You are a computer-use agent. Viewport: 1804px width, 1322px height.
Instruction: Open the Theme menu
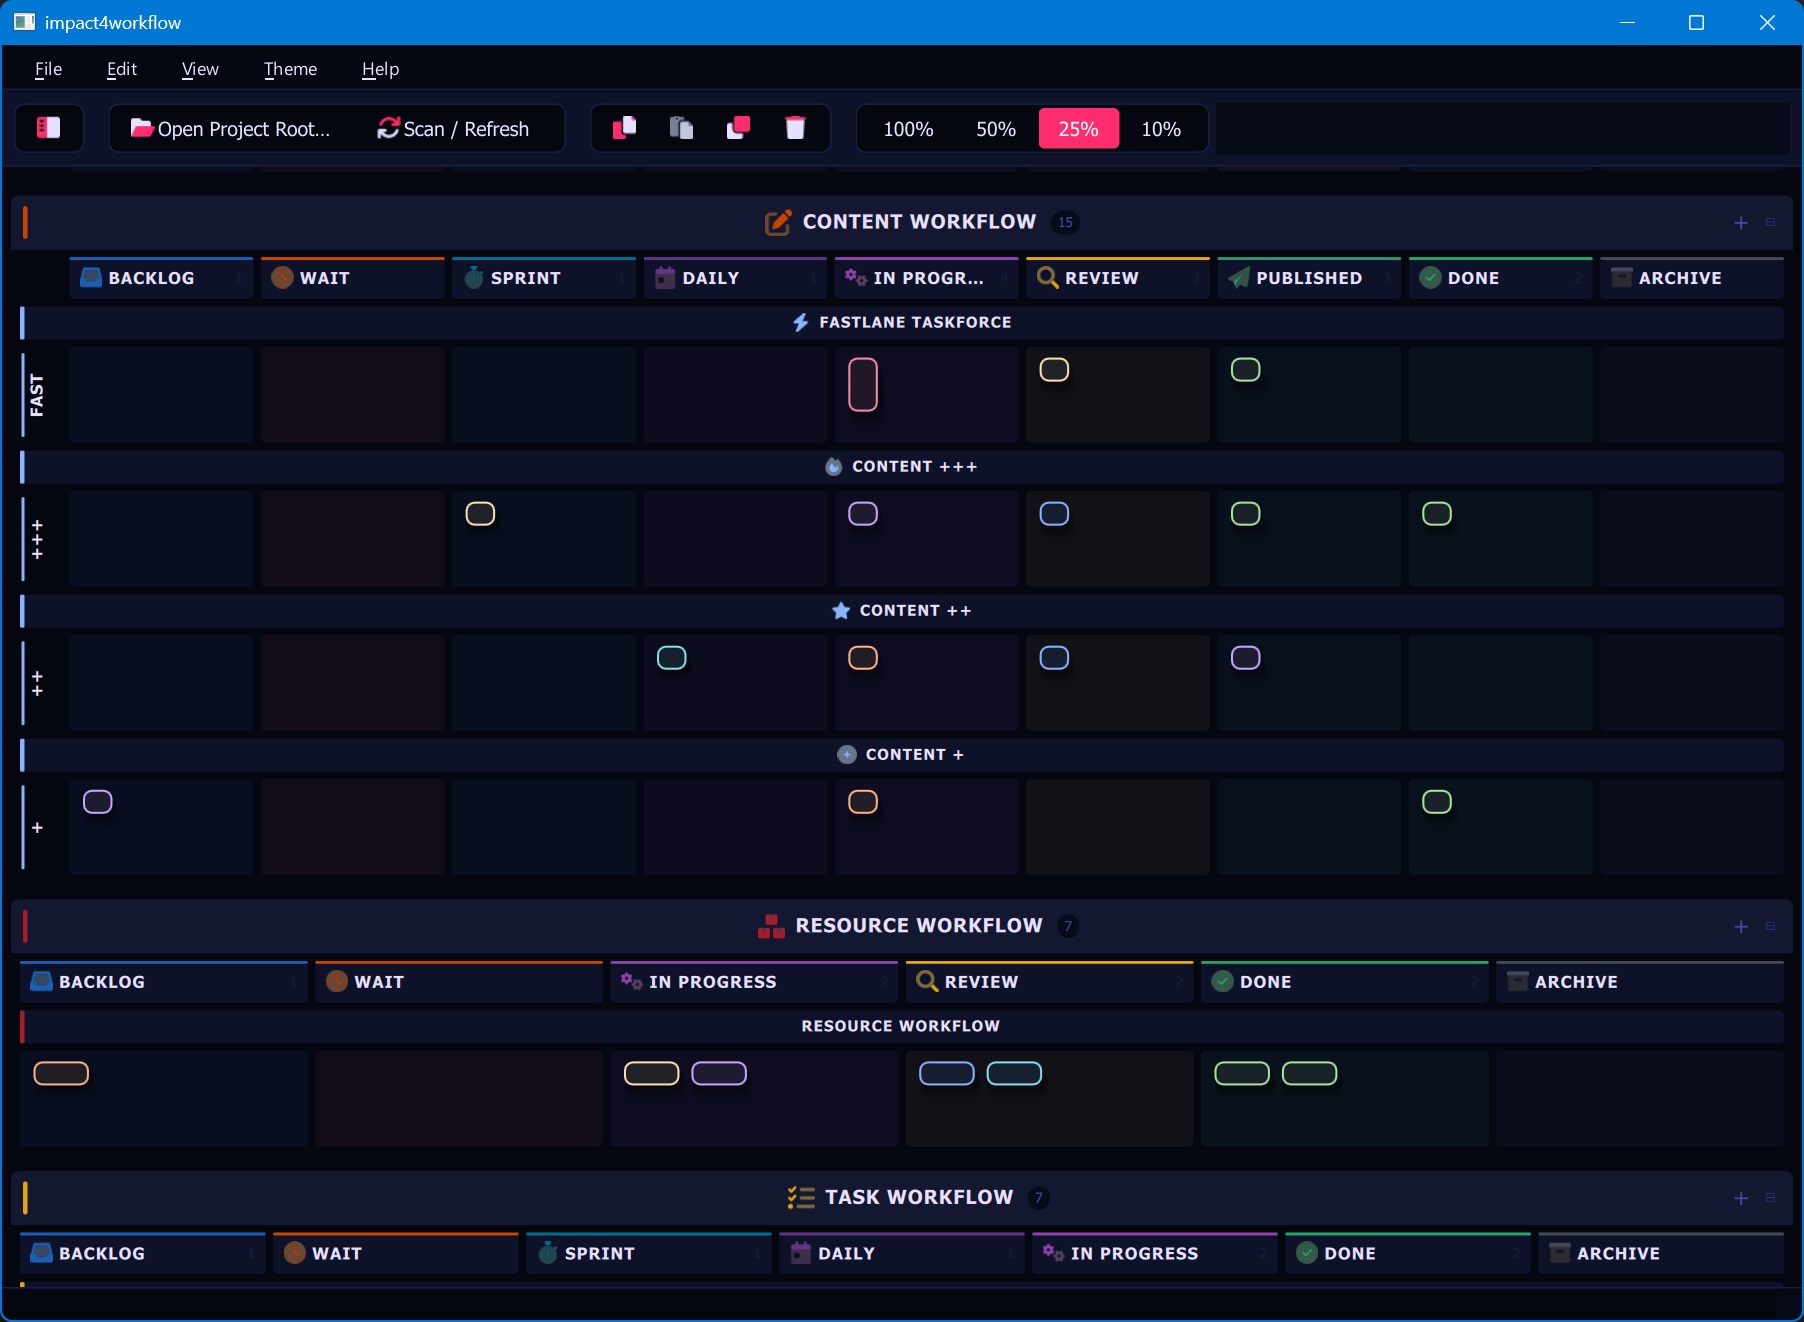[290, 69]
